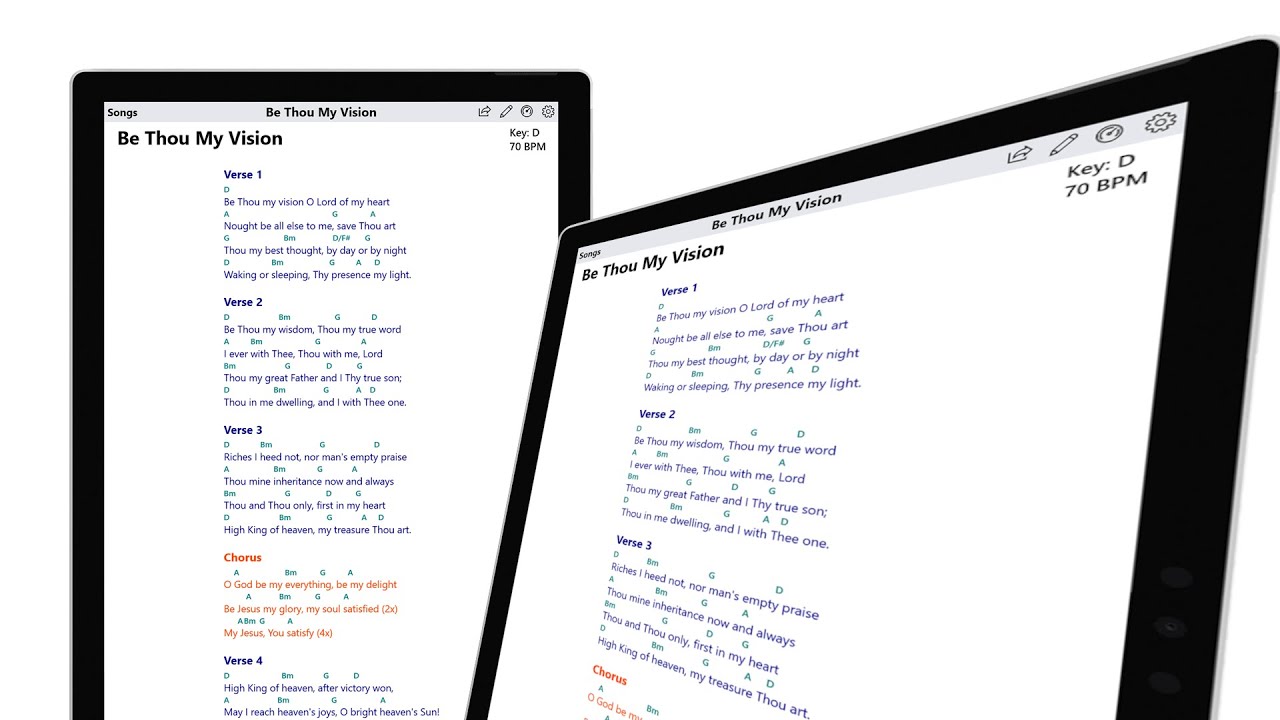This screenshot has width=1280, height=720.
Task: Select 'High King of heaven' line on tilted tablet
Action: (703, 677)
